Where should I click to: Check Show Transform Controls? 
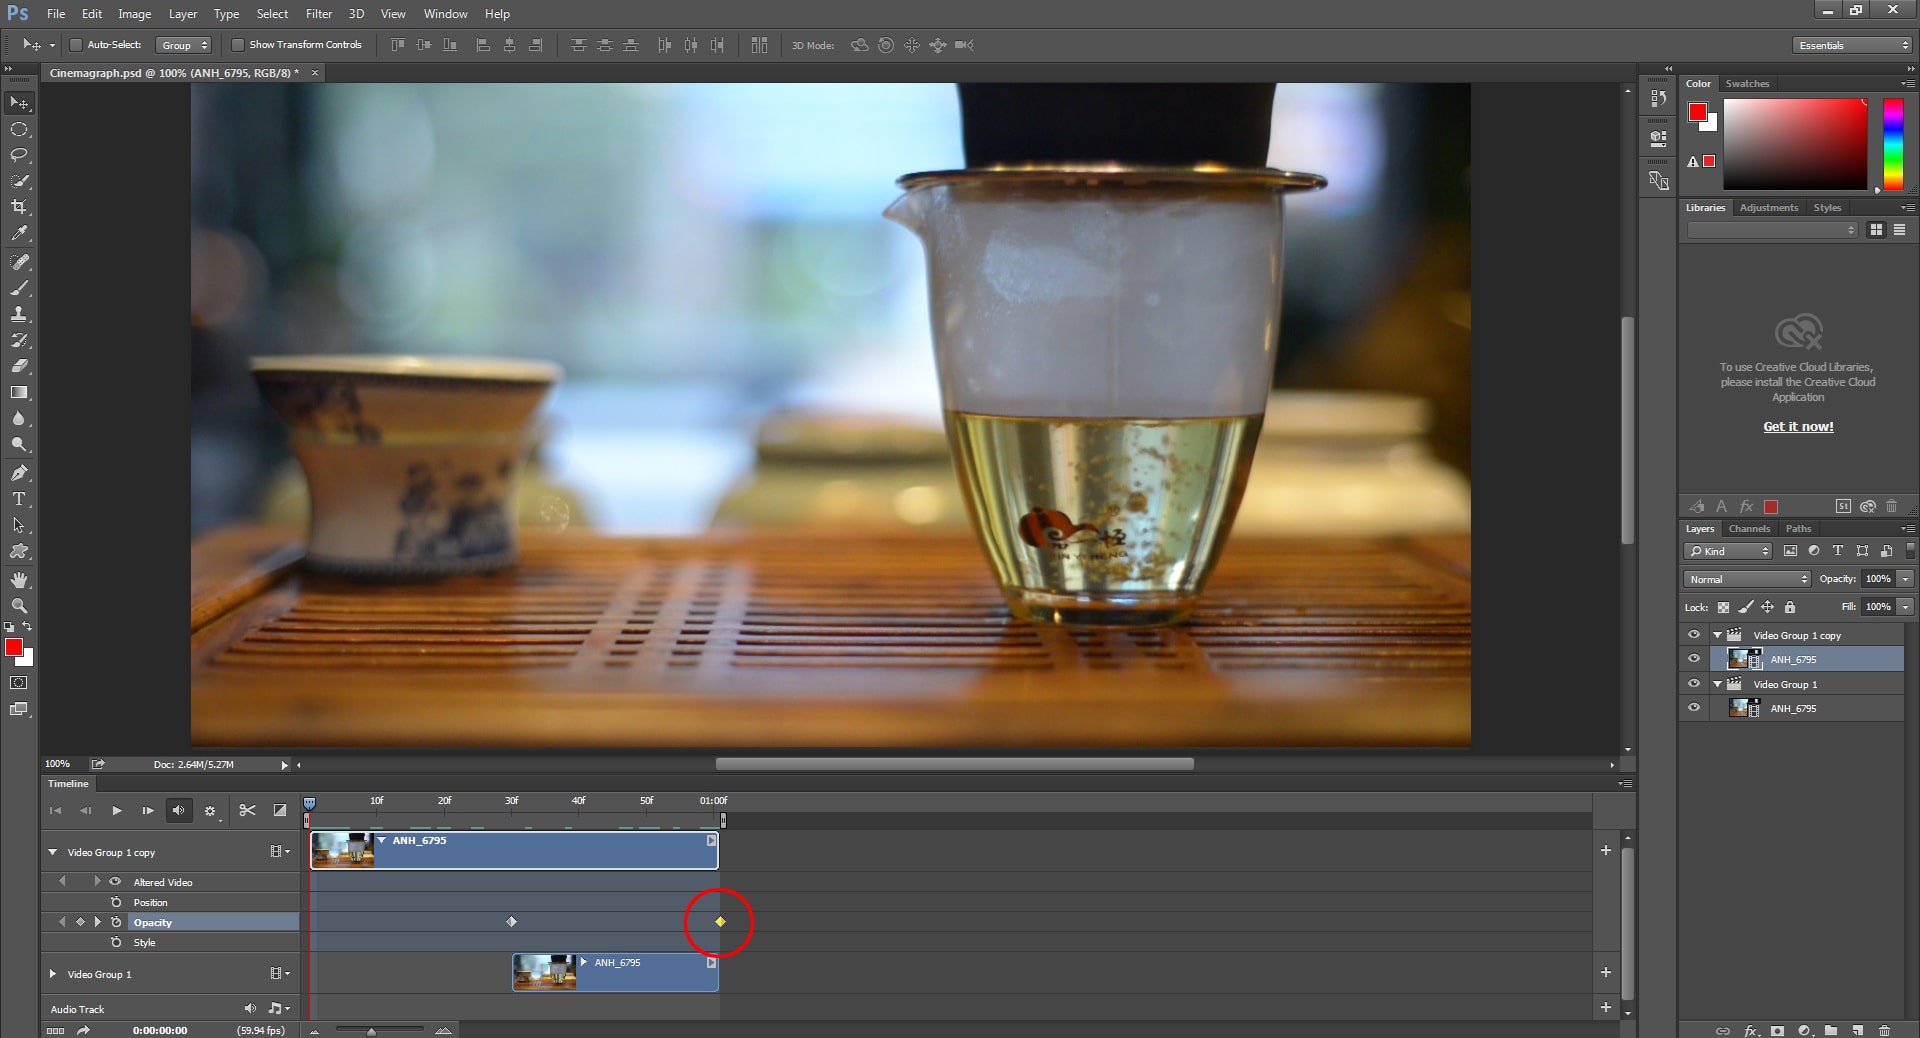pos(239,45)
